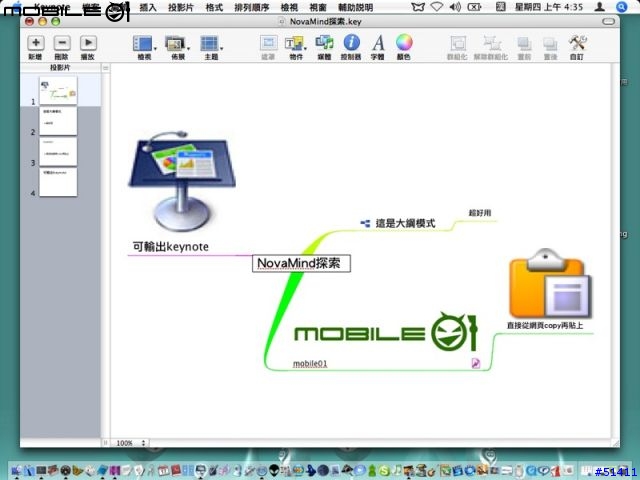Image resolution: width=640 pixels, height=480 pixels.
Task: Click the black alien head icon in the Dock
Action: tap(274, 470)
